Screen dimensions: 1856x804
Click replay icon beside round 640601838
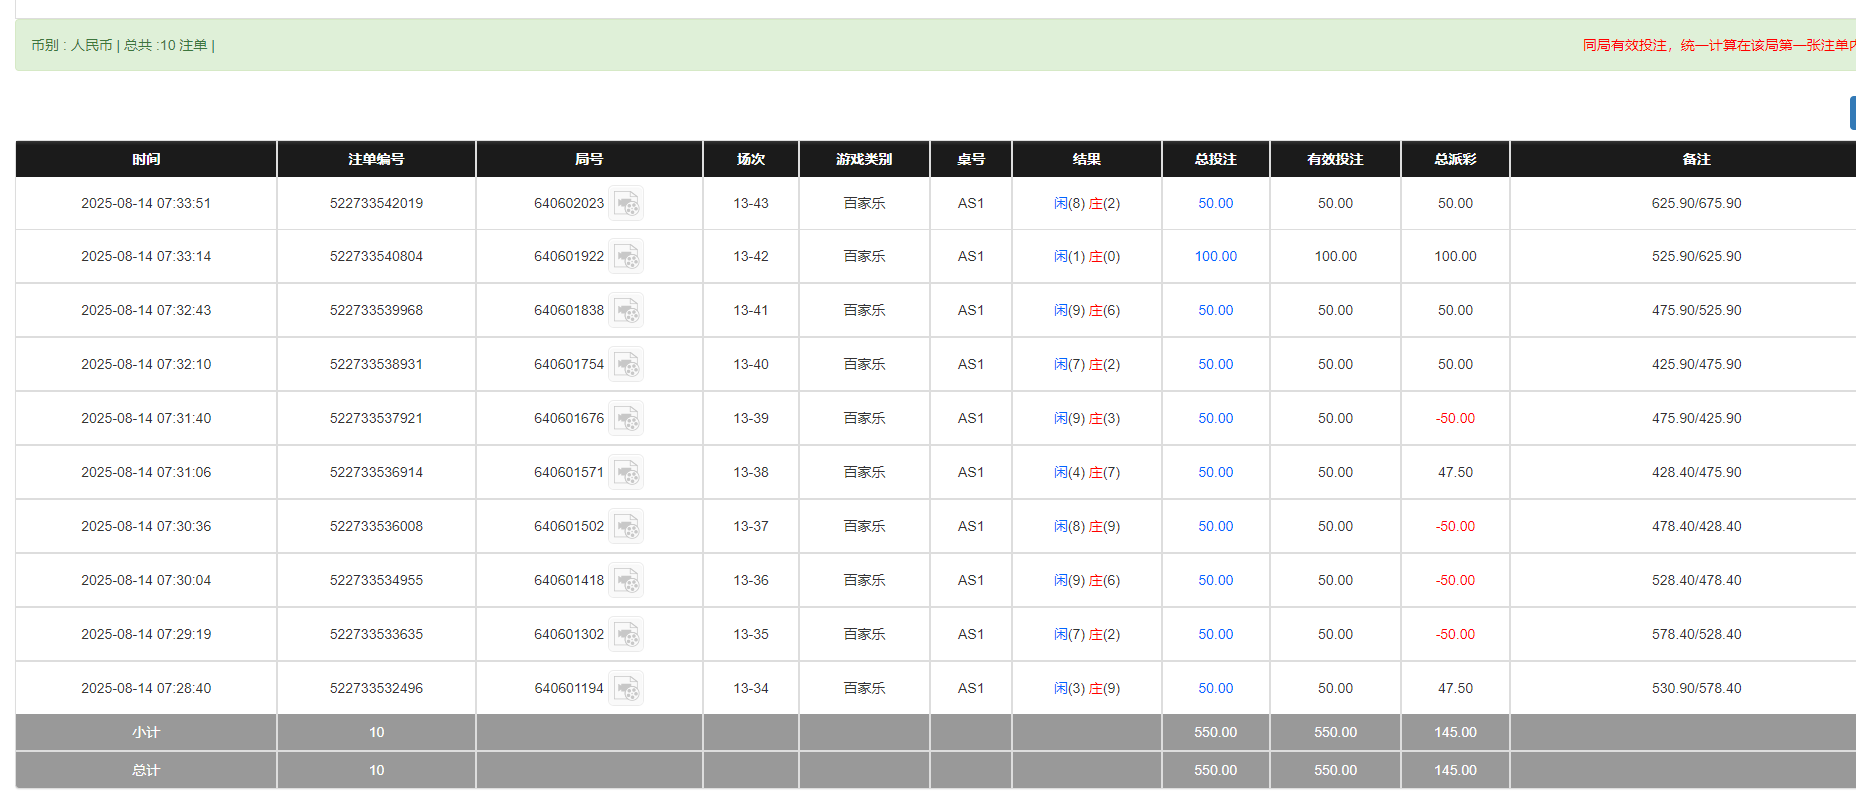[x=627, y=311]
